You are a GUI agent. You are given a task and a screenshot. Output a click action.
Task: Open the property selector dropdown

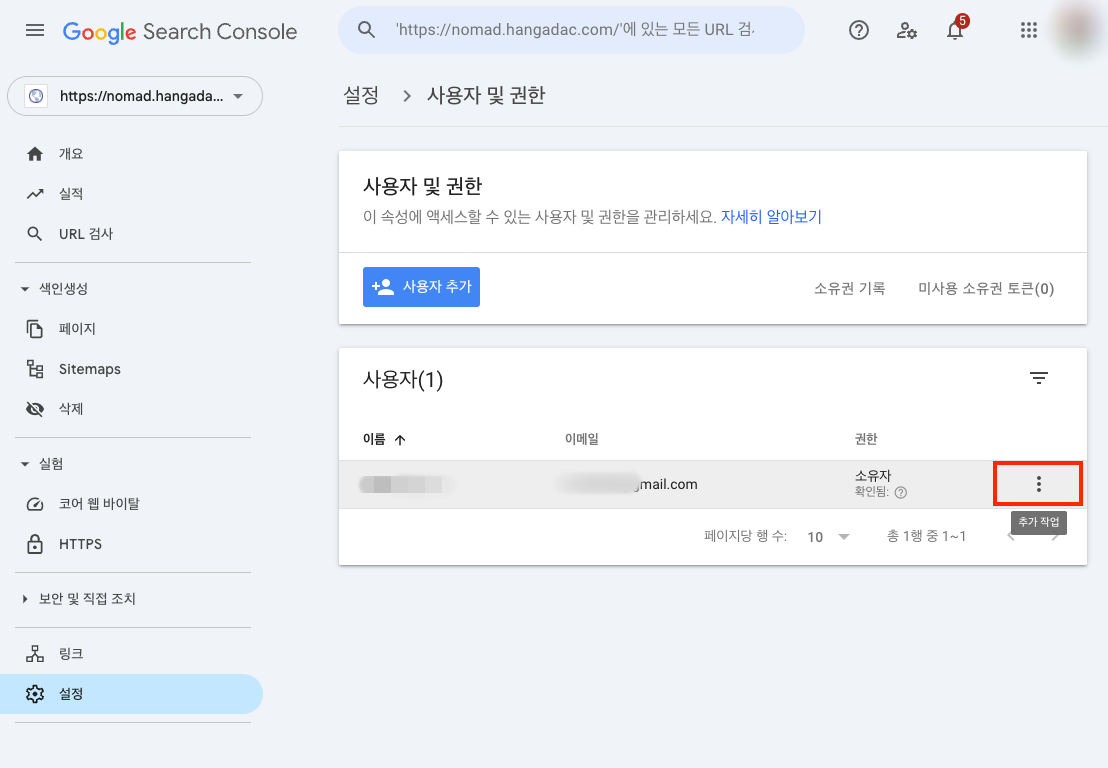click(x=135, y=96)
